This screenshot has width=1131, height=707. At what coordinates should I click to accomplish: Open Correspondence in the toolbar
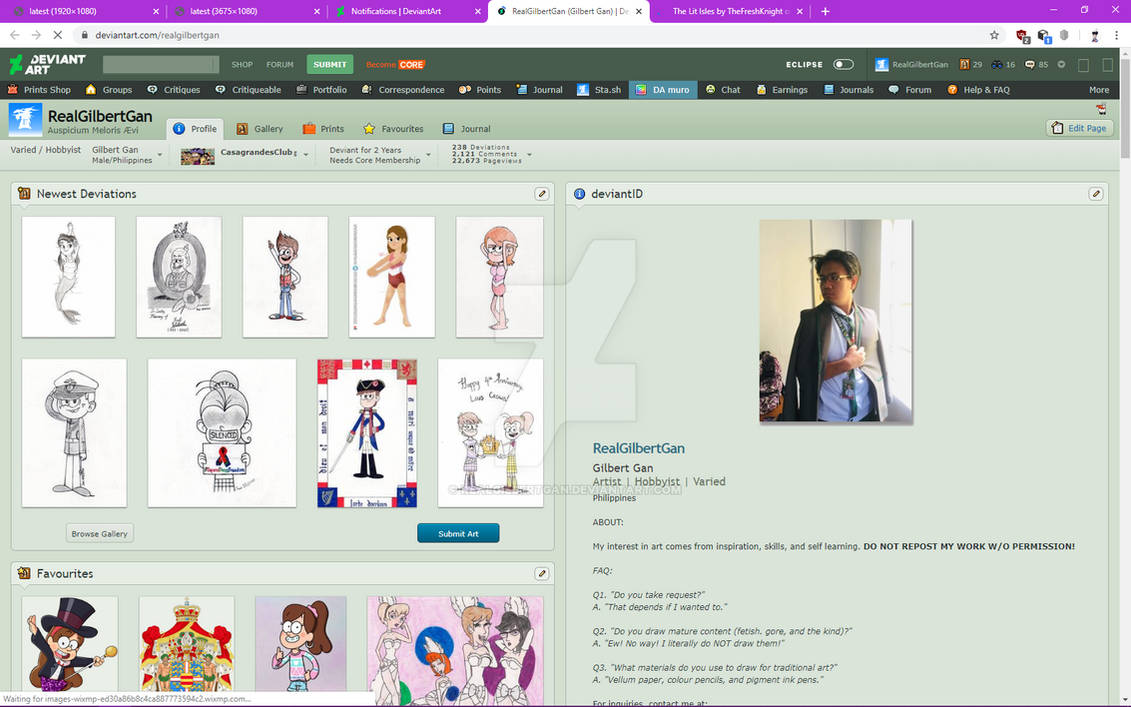[x=403, y=89]
